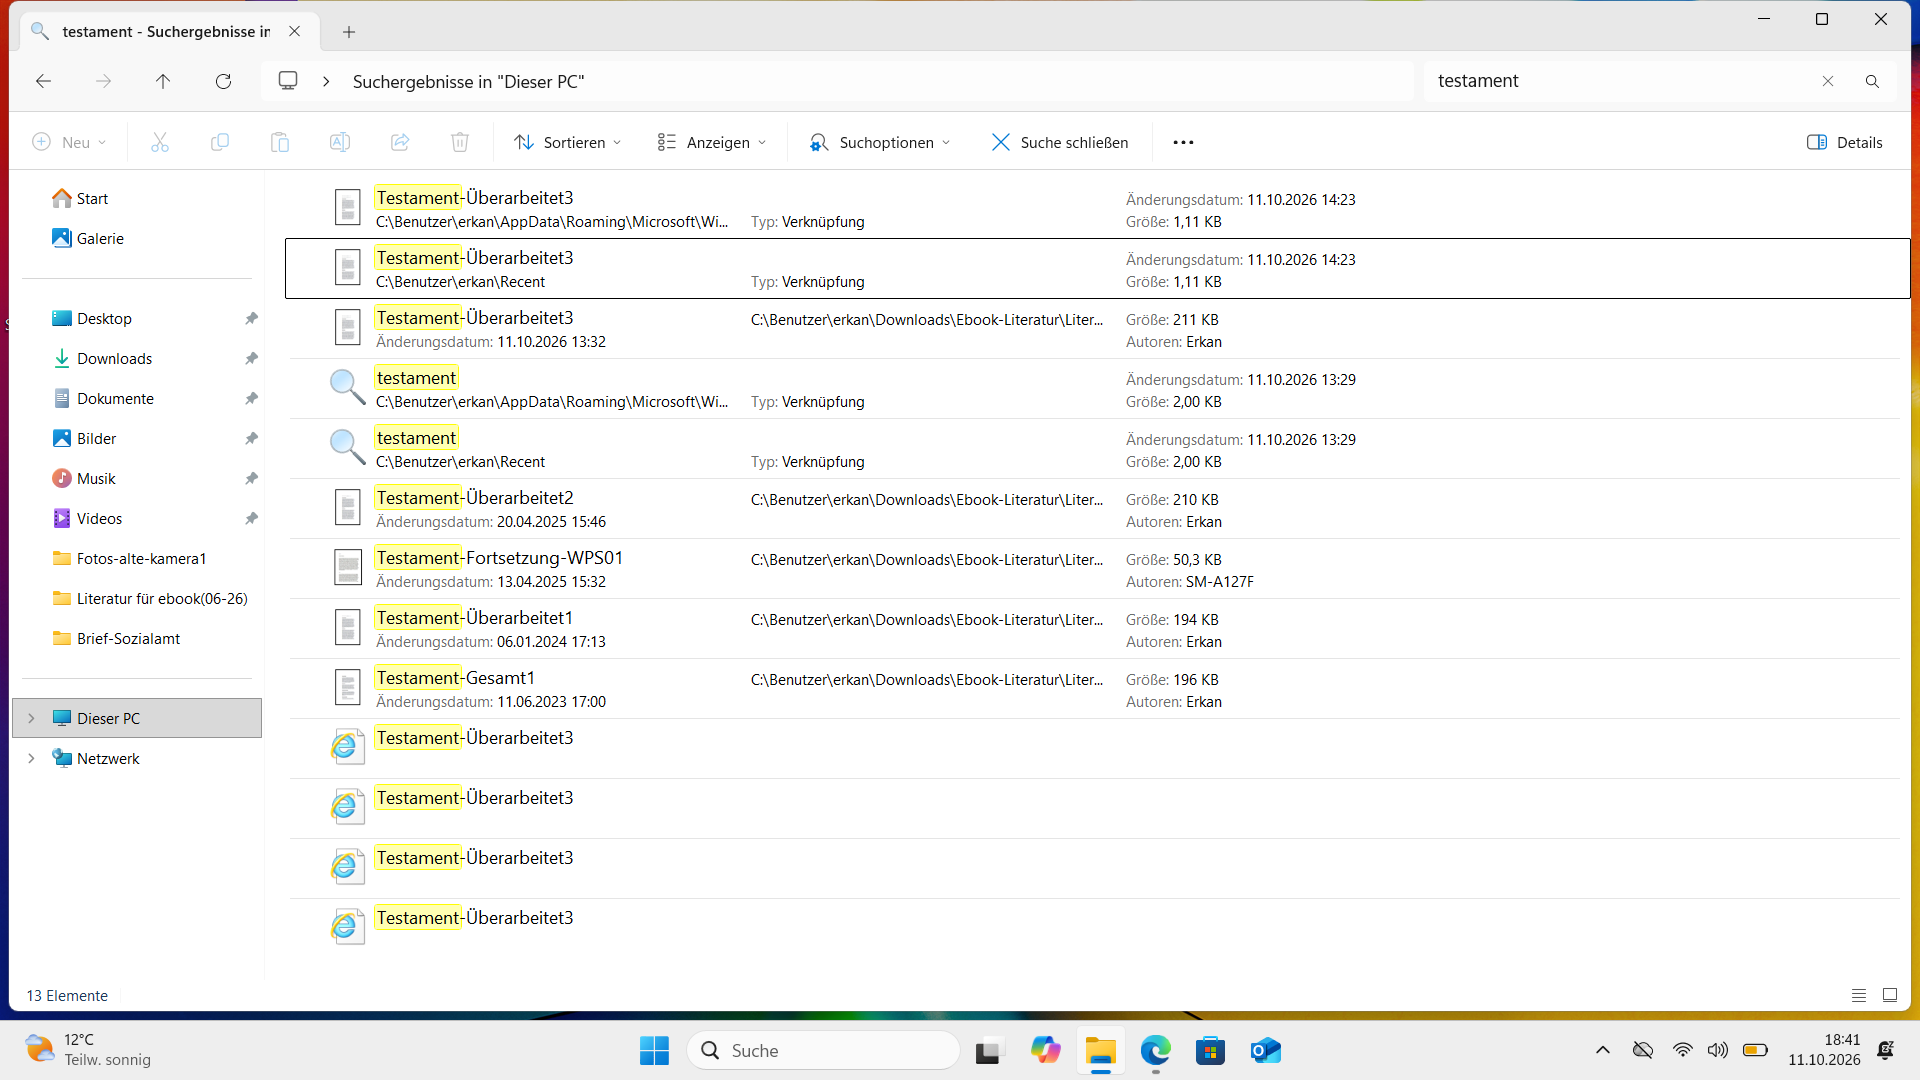Toggle the Details pane
The image size is (1920, 1080).
point(1845,142)
